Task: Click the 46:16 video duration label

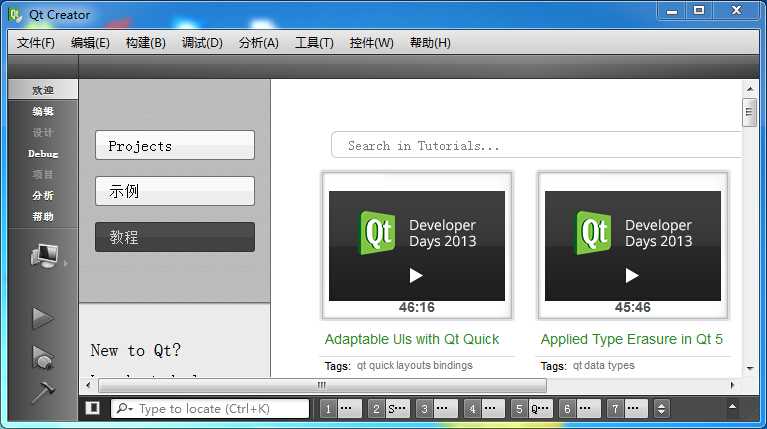Action: [x=416, y=307]
